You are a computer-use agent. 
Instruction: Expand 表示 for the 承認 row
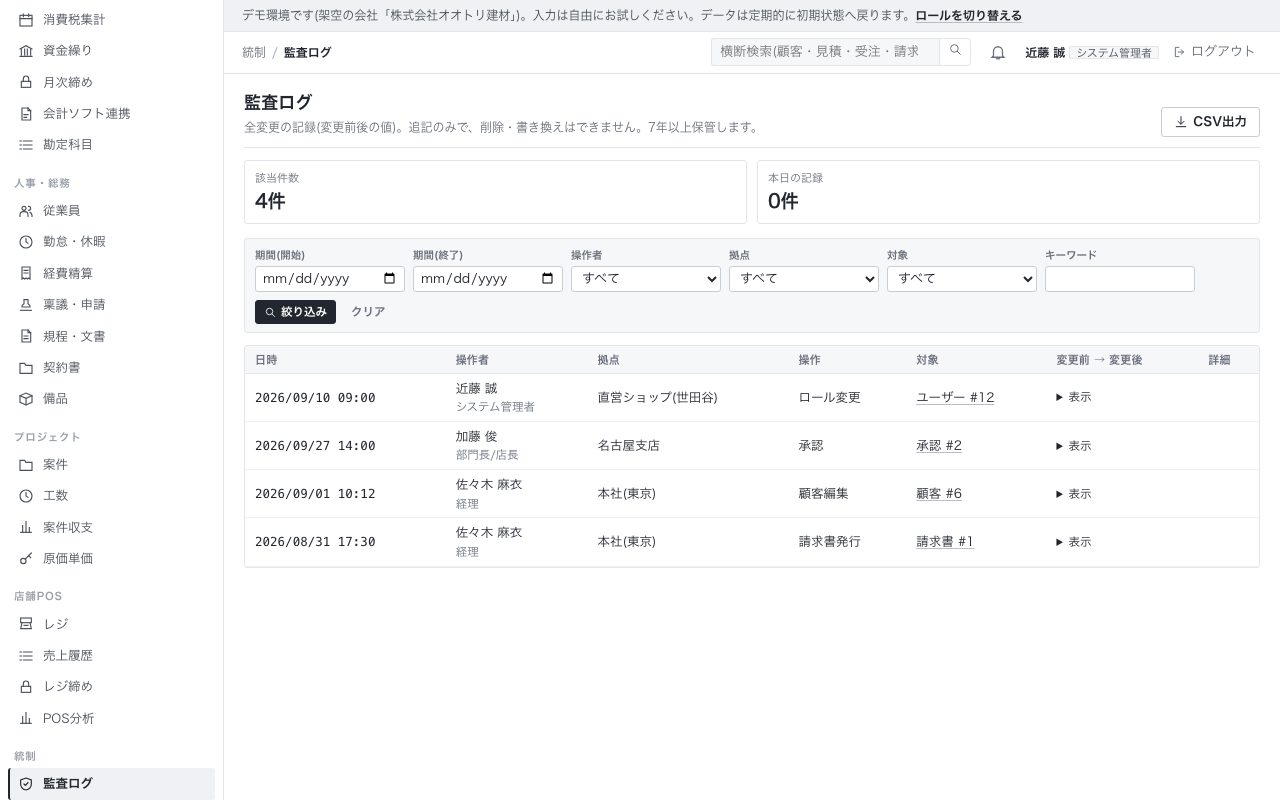(x=1074, y=446)
